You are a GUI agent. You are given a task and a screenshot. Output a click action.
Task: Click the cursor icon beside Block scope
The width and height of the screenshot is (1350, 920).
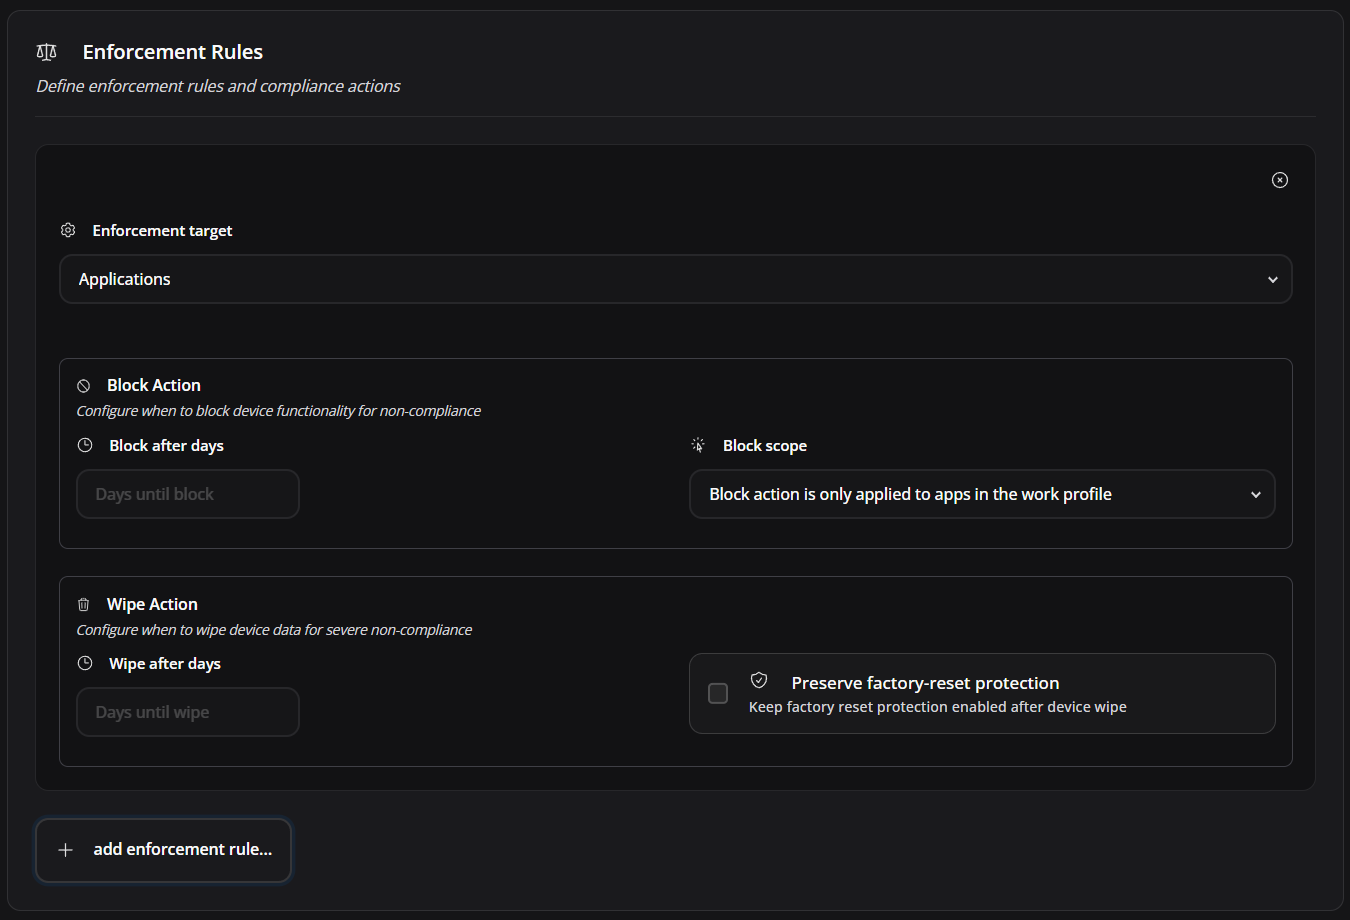[698, 445]
